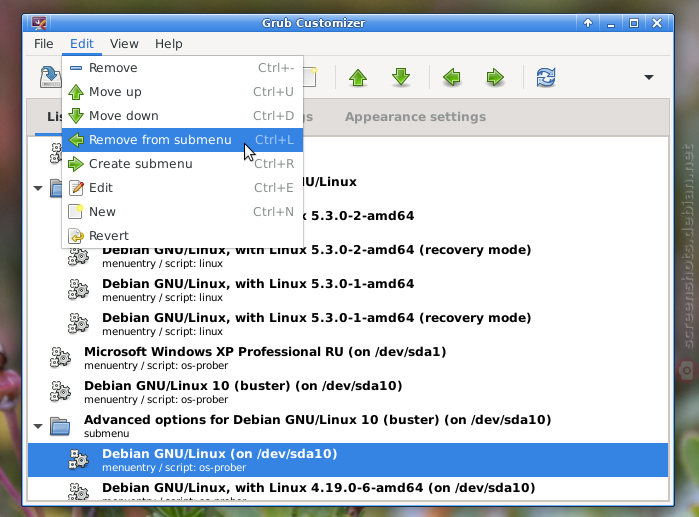Viewport: 699px width, 517px height.
Task: Select Microsoft Windows XP Professional RU entry
Action: click(348, 358)
